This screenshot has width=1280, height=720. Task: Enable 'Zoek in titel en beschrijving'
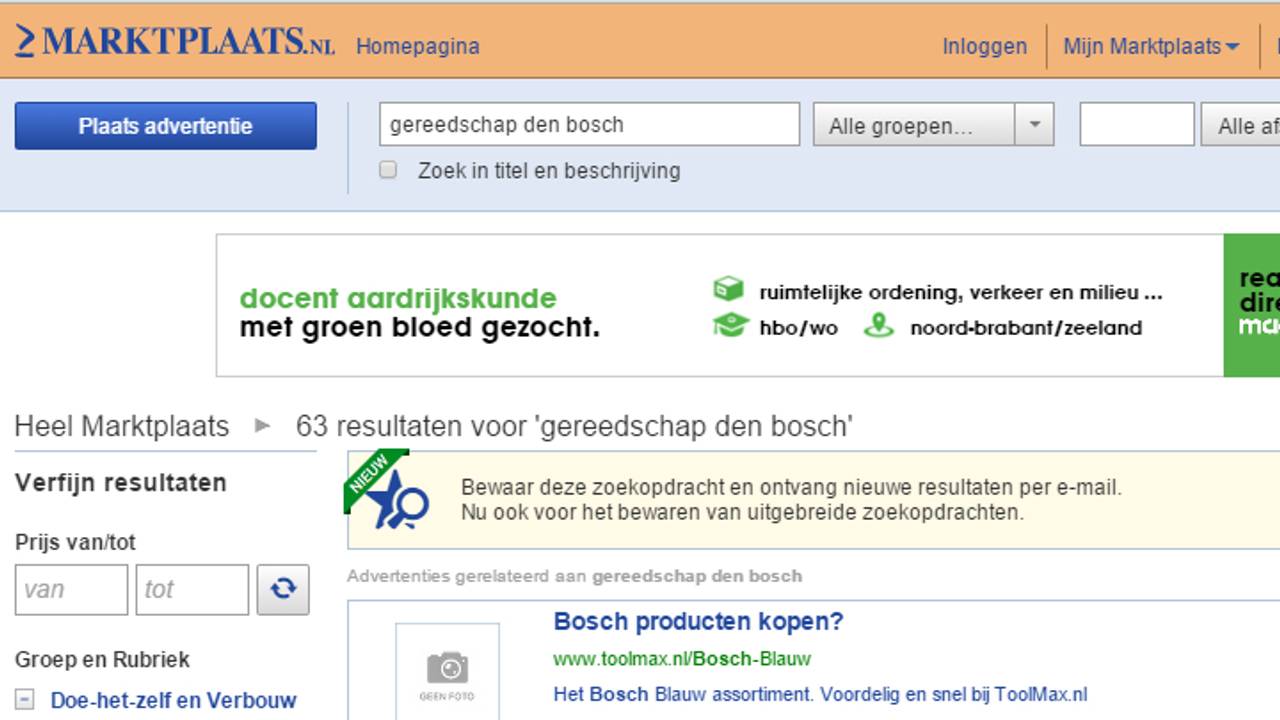click(x=388, y=170)
